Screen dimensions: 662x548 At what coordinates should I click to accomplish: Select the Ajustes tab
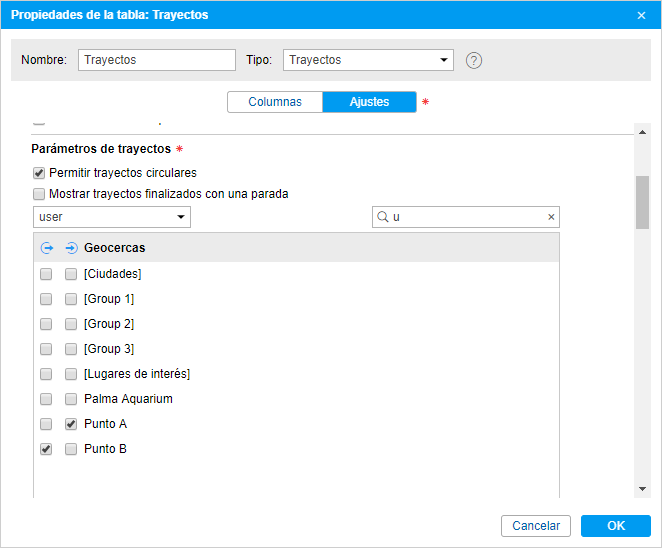click(369, 102)
